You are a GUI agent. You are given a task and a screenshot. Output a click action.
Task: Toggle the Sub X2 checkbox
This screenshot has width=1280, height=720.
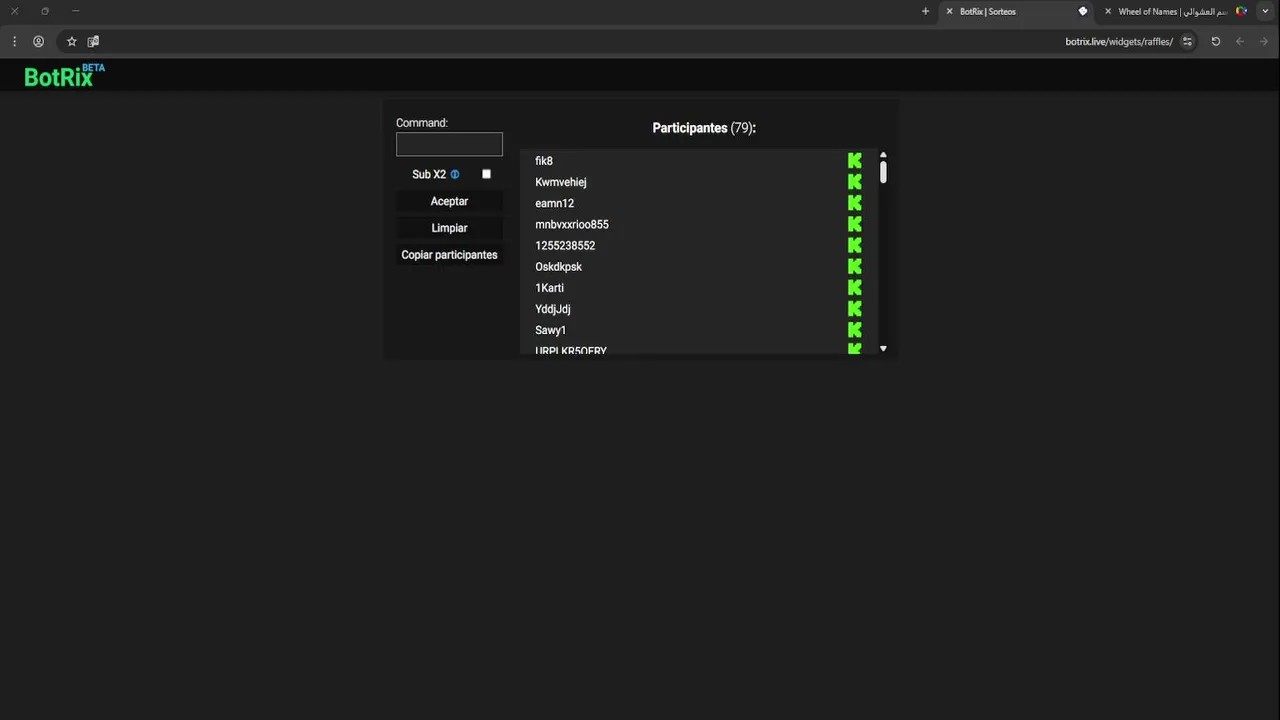point(486,174)
